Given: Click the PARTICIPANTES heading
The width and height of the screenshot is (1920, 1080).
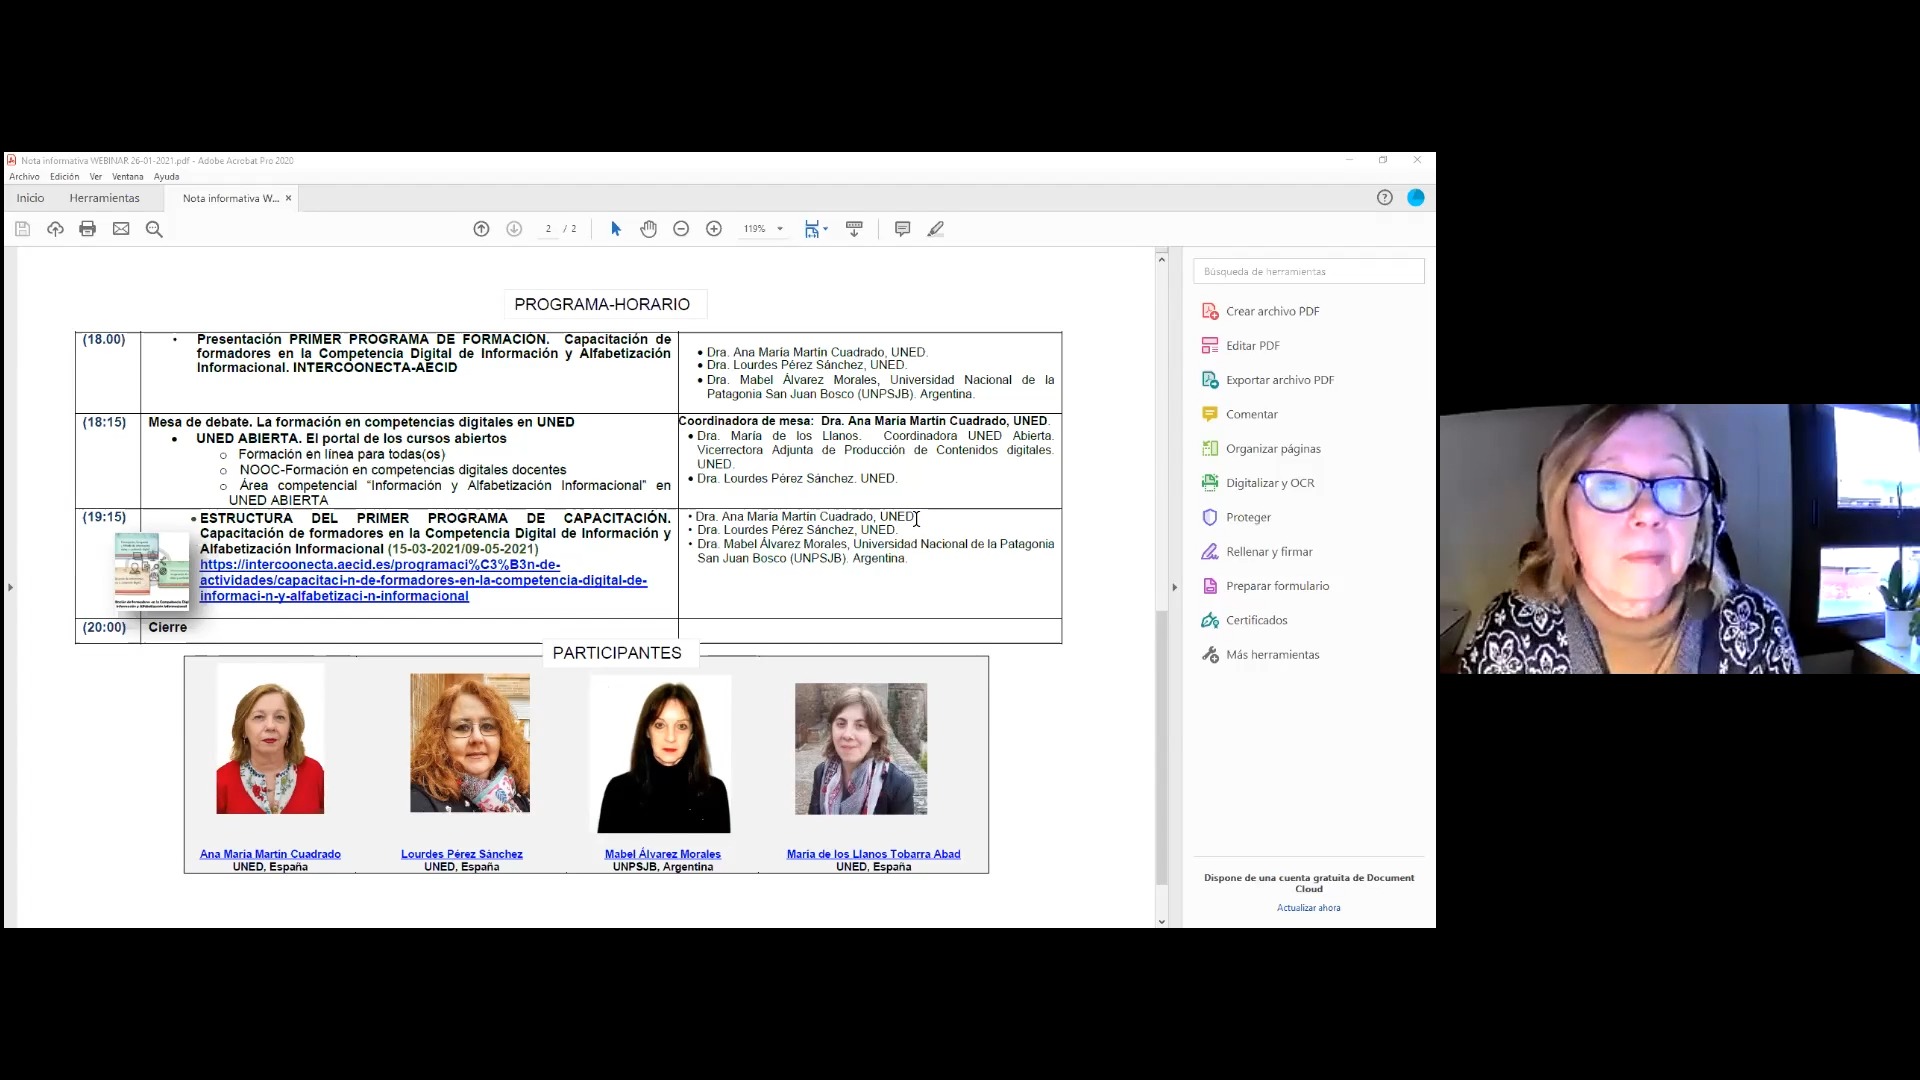Looking at the screenshot, I should (617, 653).
